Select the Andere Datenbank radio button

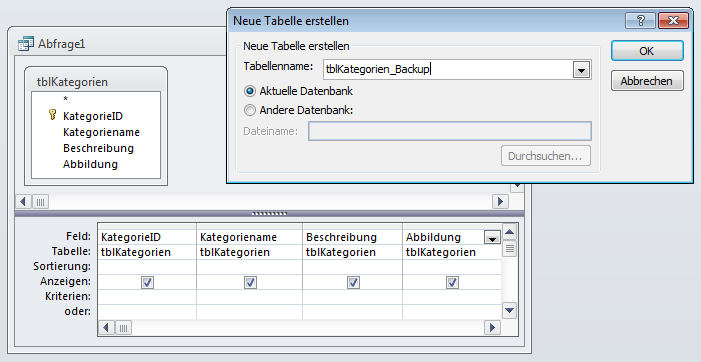250,110
